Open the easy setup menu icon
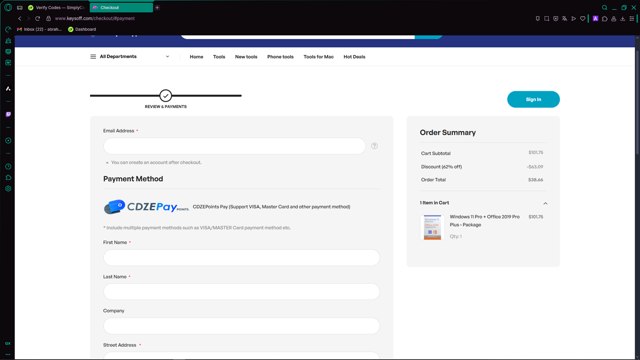 click(x=631, y=18)
